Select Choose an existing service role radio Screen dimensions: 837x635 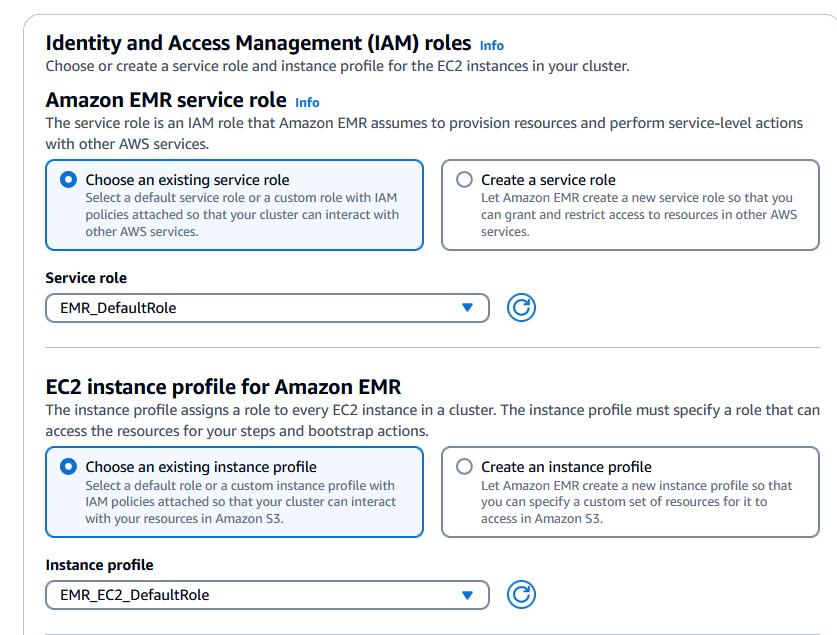[68, 180]
